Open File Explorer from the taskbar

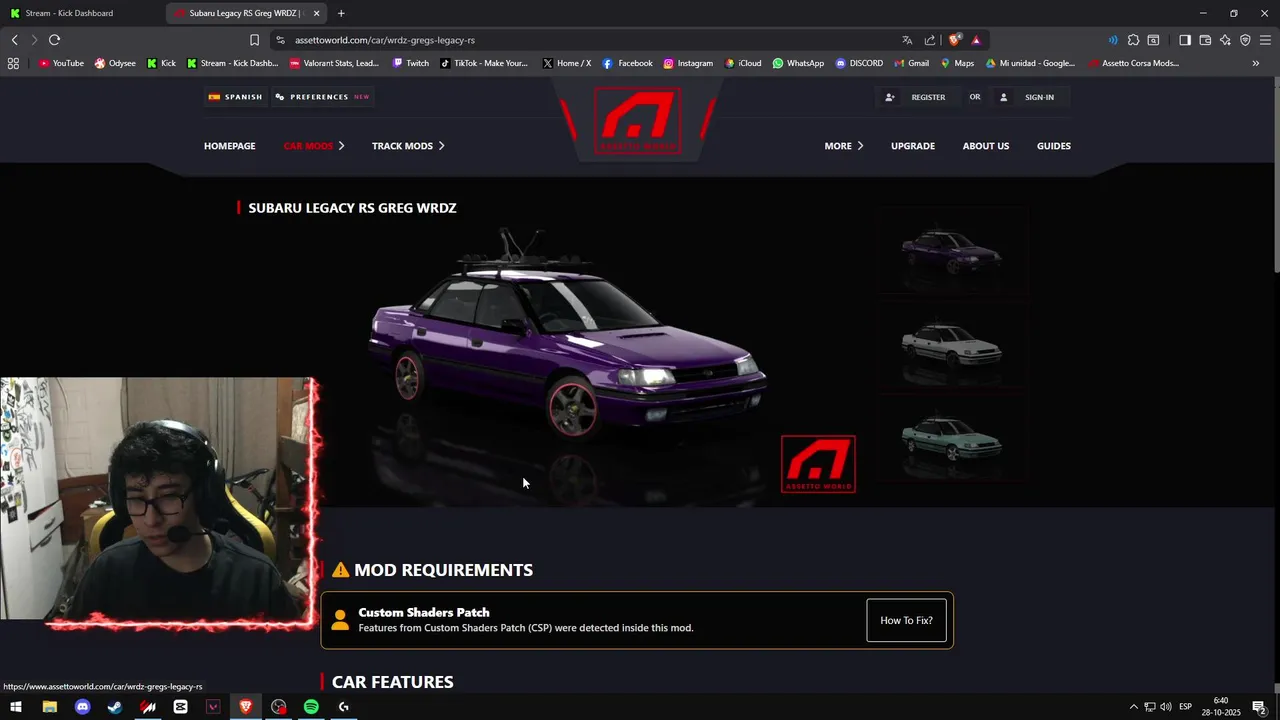coord(49,707)
